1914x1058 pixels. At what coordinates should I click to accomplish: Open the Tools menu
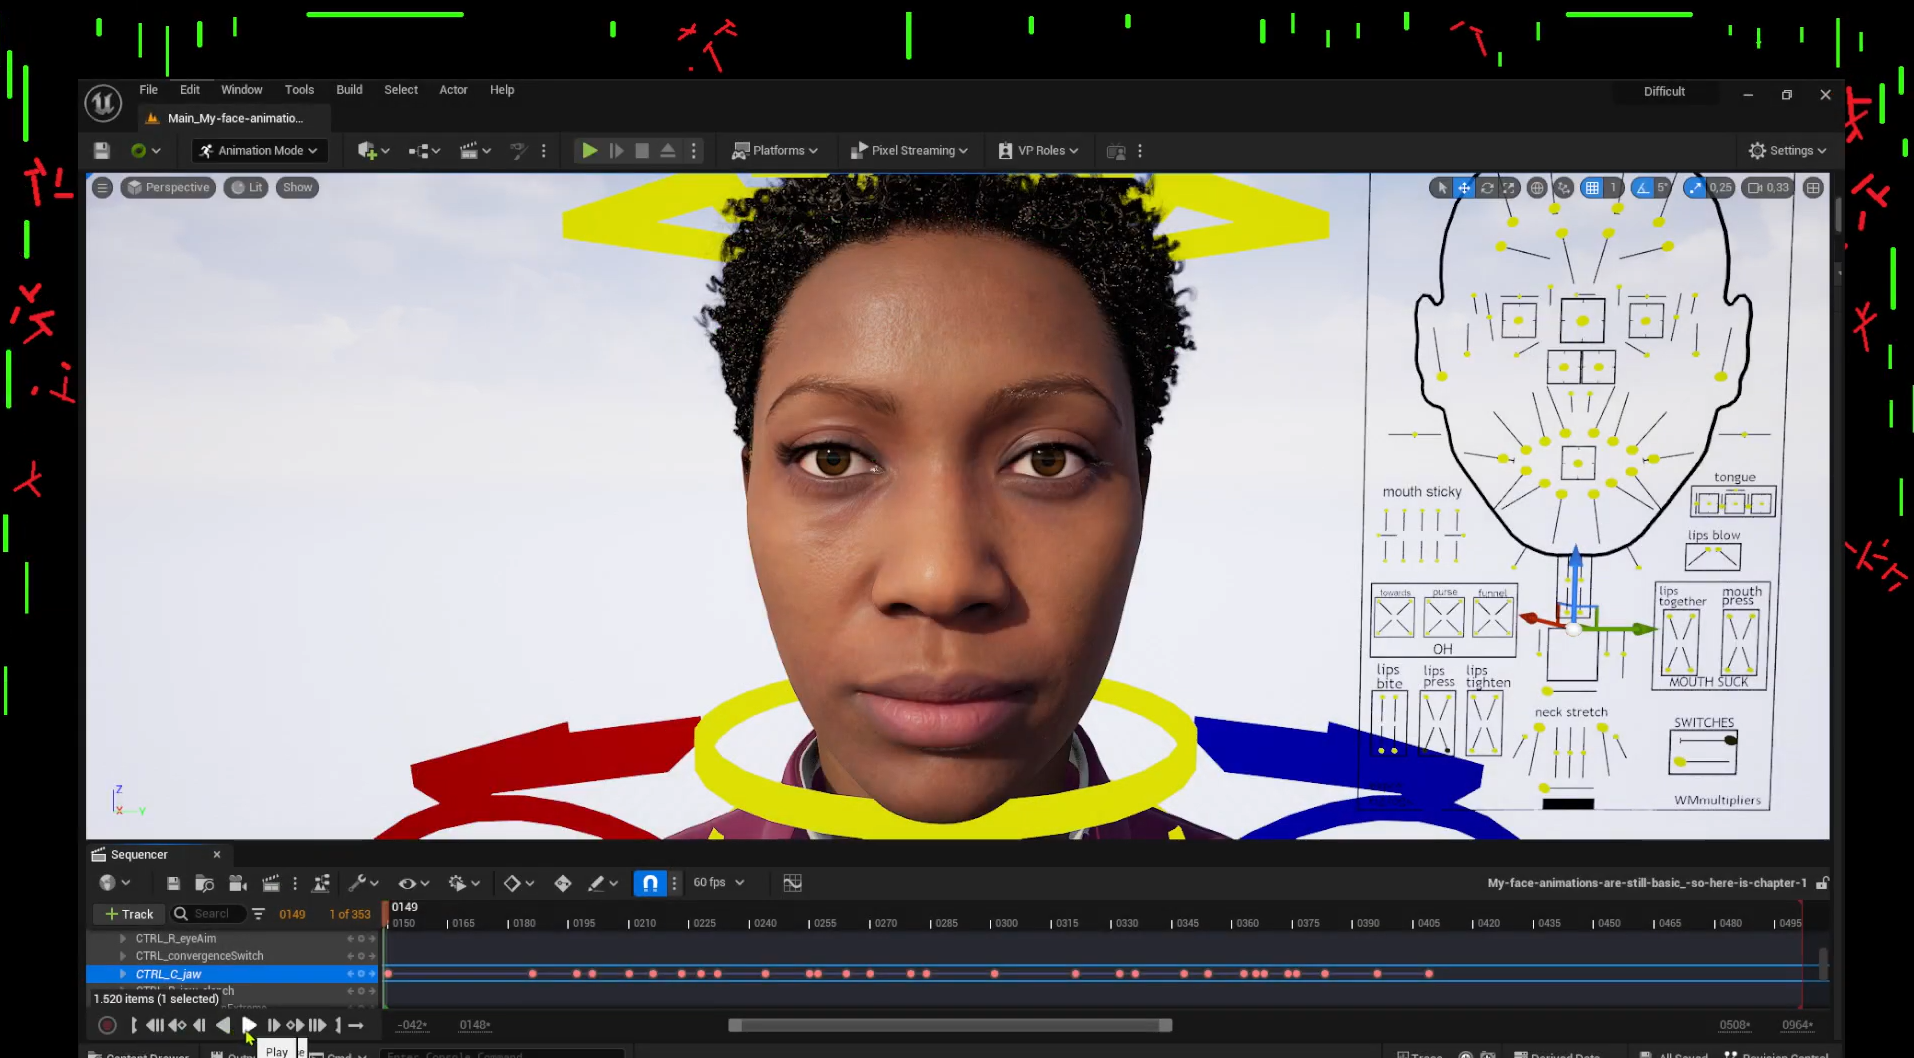click(x=299, y=90)
